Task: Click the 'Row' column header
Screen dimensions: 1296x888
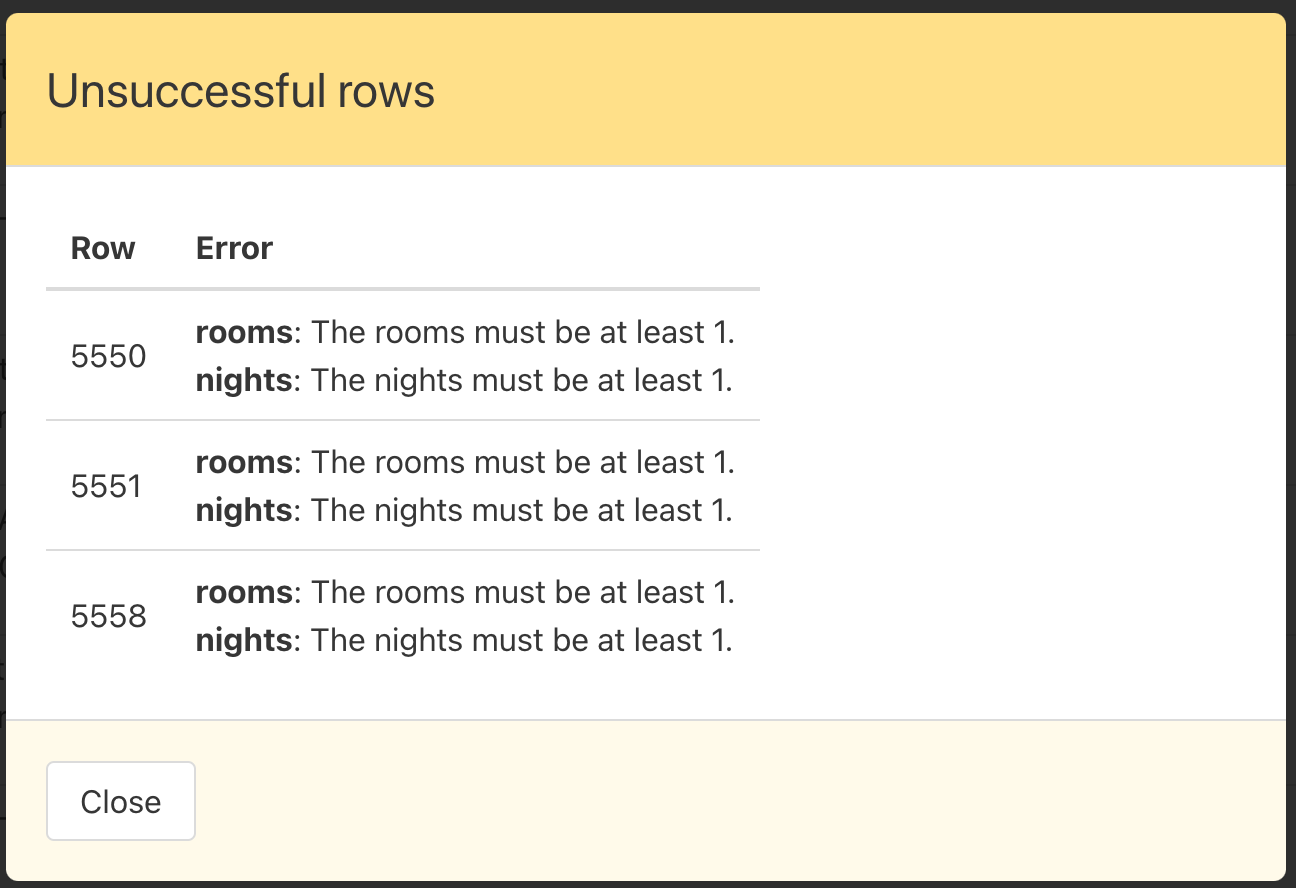Action: (x=103, y=248)
